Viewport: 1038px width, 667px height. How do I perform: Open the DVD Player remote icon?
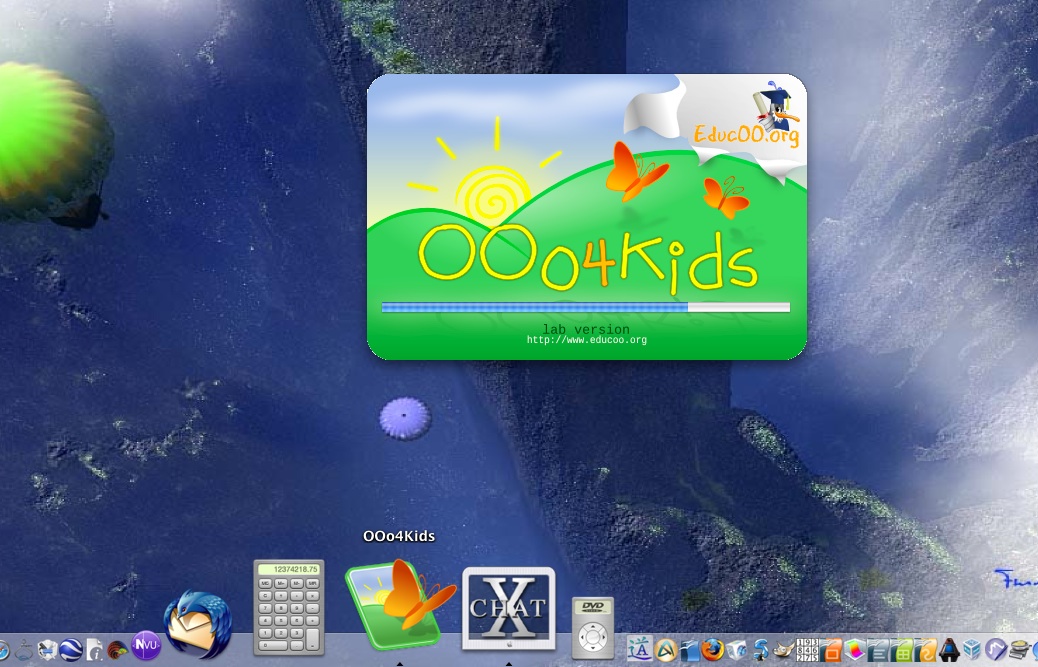point(592,628)
